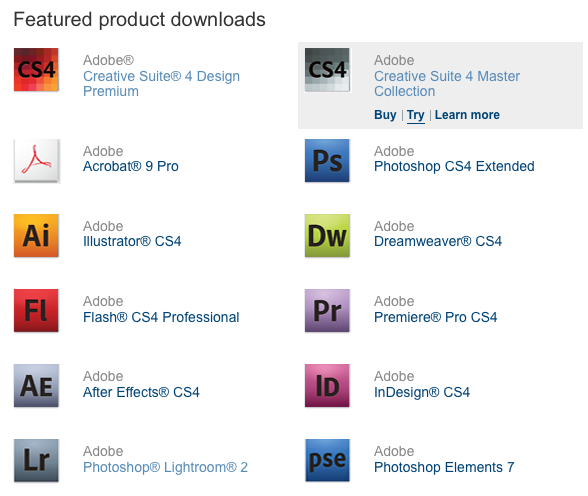588x496 pixels.
Task: Click Buy under Master Collection
Action: [385, 114]
